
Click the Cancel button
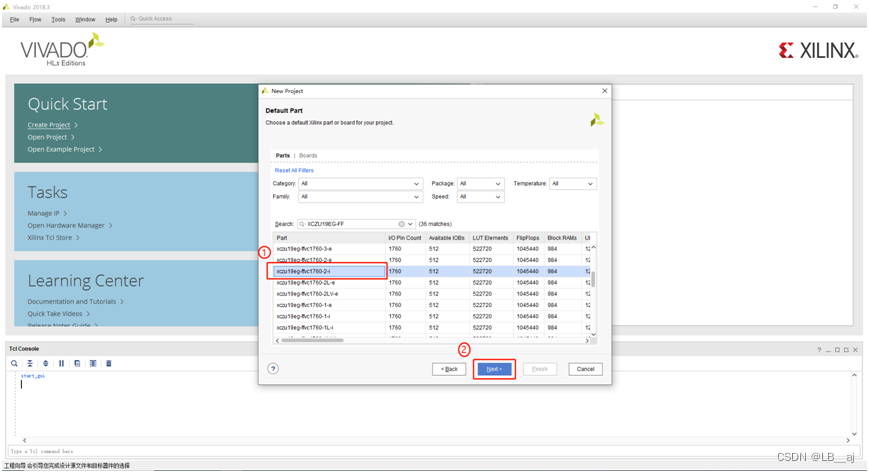pos(585,369)
